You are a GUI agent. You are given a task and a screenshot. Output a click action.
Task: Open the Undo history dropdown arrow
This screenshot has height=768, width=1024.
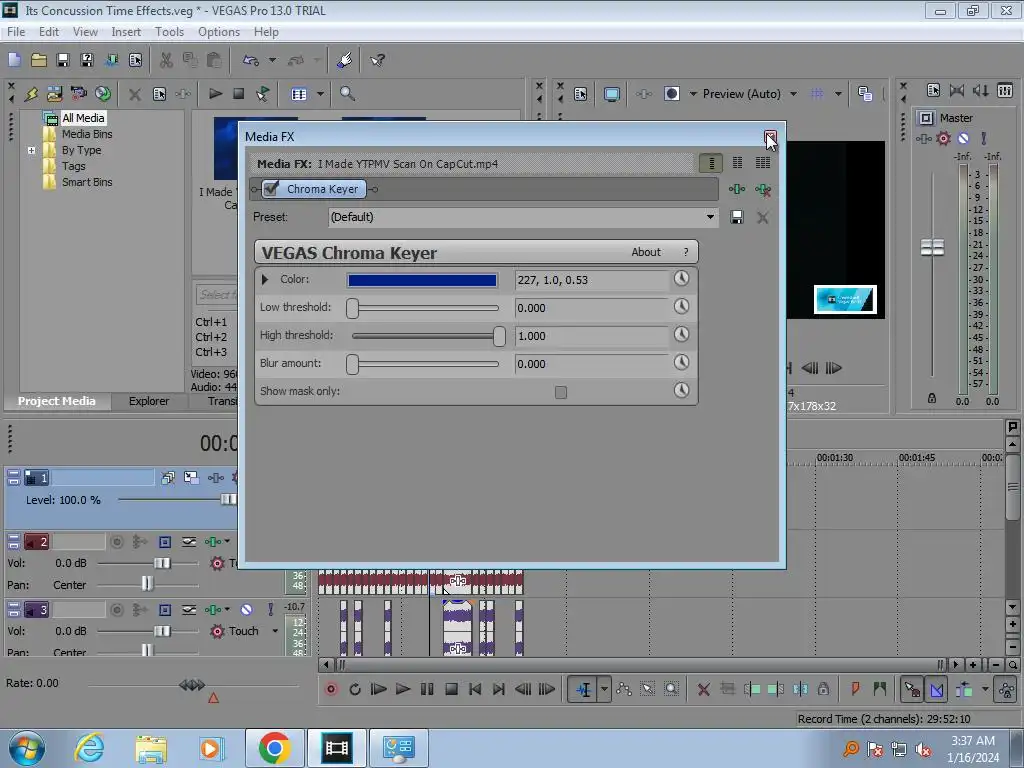coord(272,61)
